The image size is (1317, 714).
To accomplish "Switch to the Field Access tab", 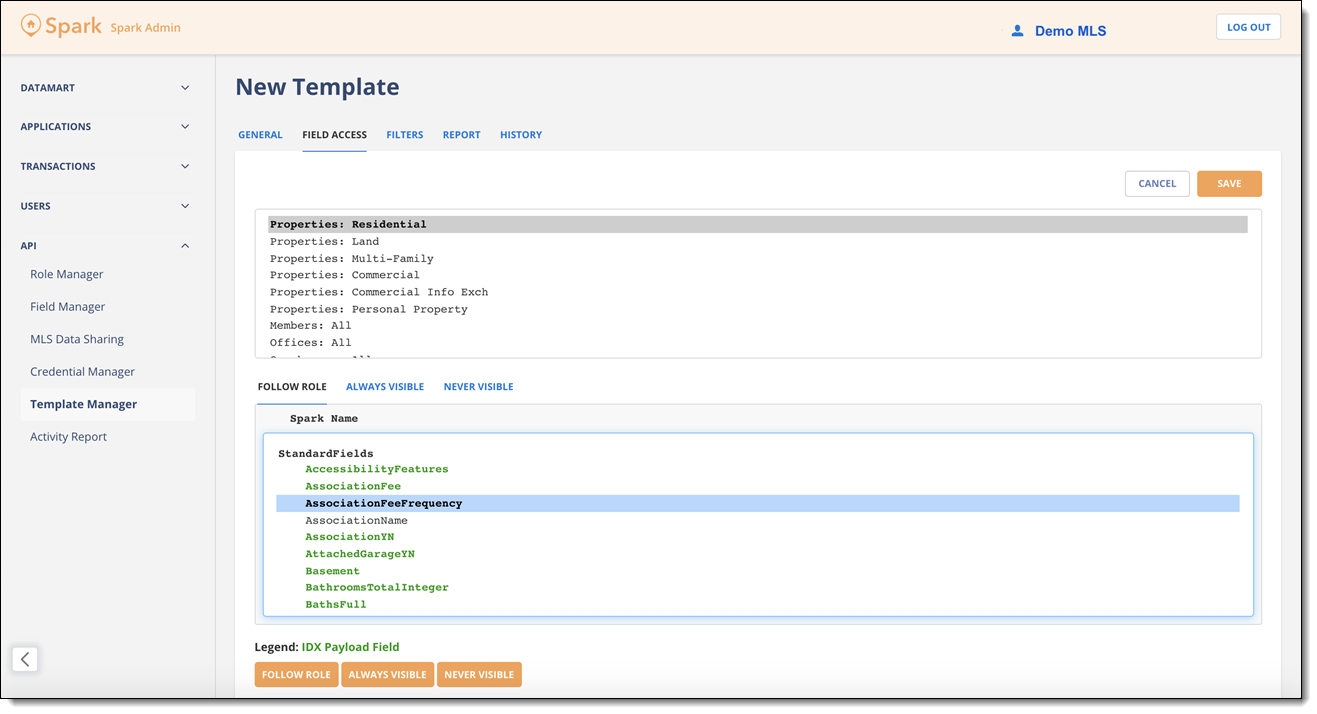I will click(335, 135).
